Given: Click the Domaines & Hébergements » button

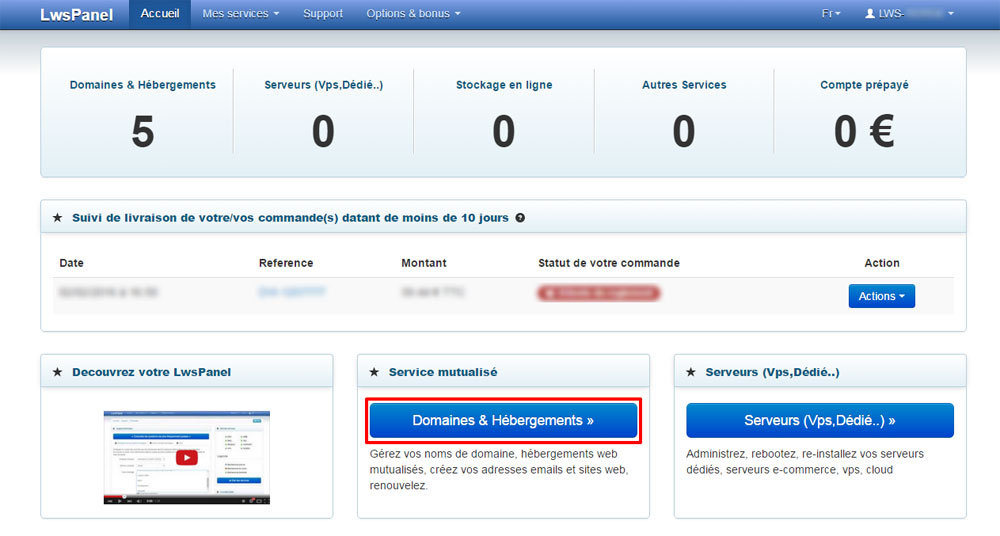Looking at the screenshot, I should [503, 421].
